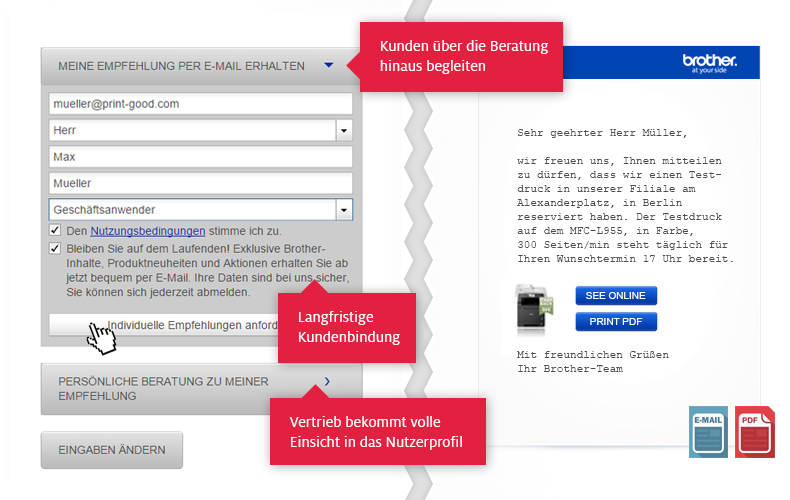Focus the email field with mueller@print-good.com
790x500 pixels.
click(201, 104)
